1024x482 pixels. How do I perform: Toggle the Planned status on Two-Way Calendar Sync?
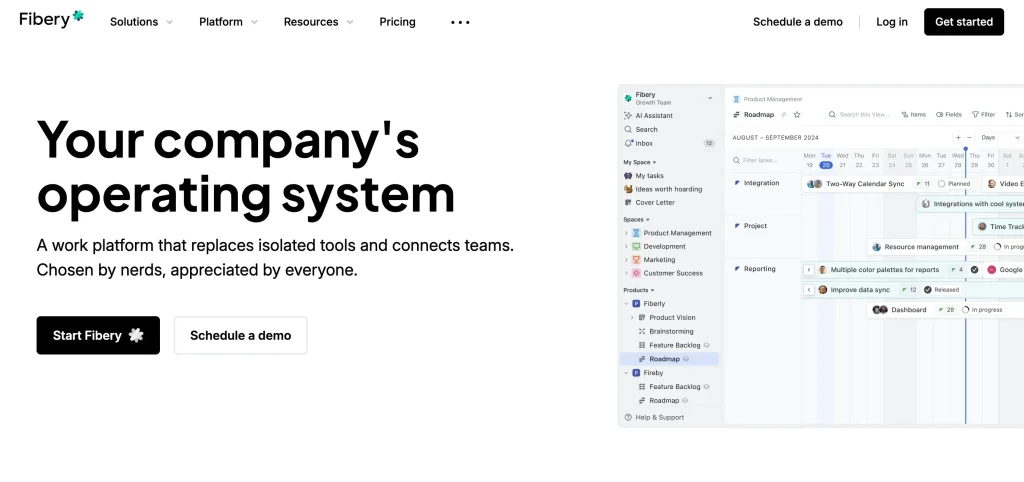(953, 184)
